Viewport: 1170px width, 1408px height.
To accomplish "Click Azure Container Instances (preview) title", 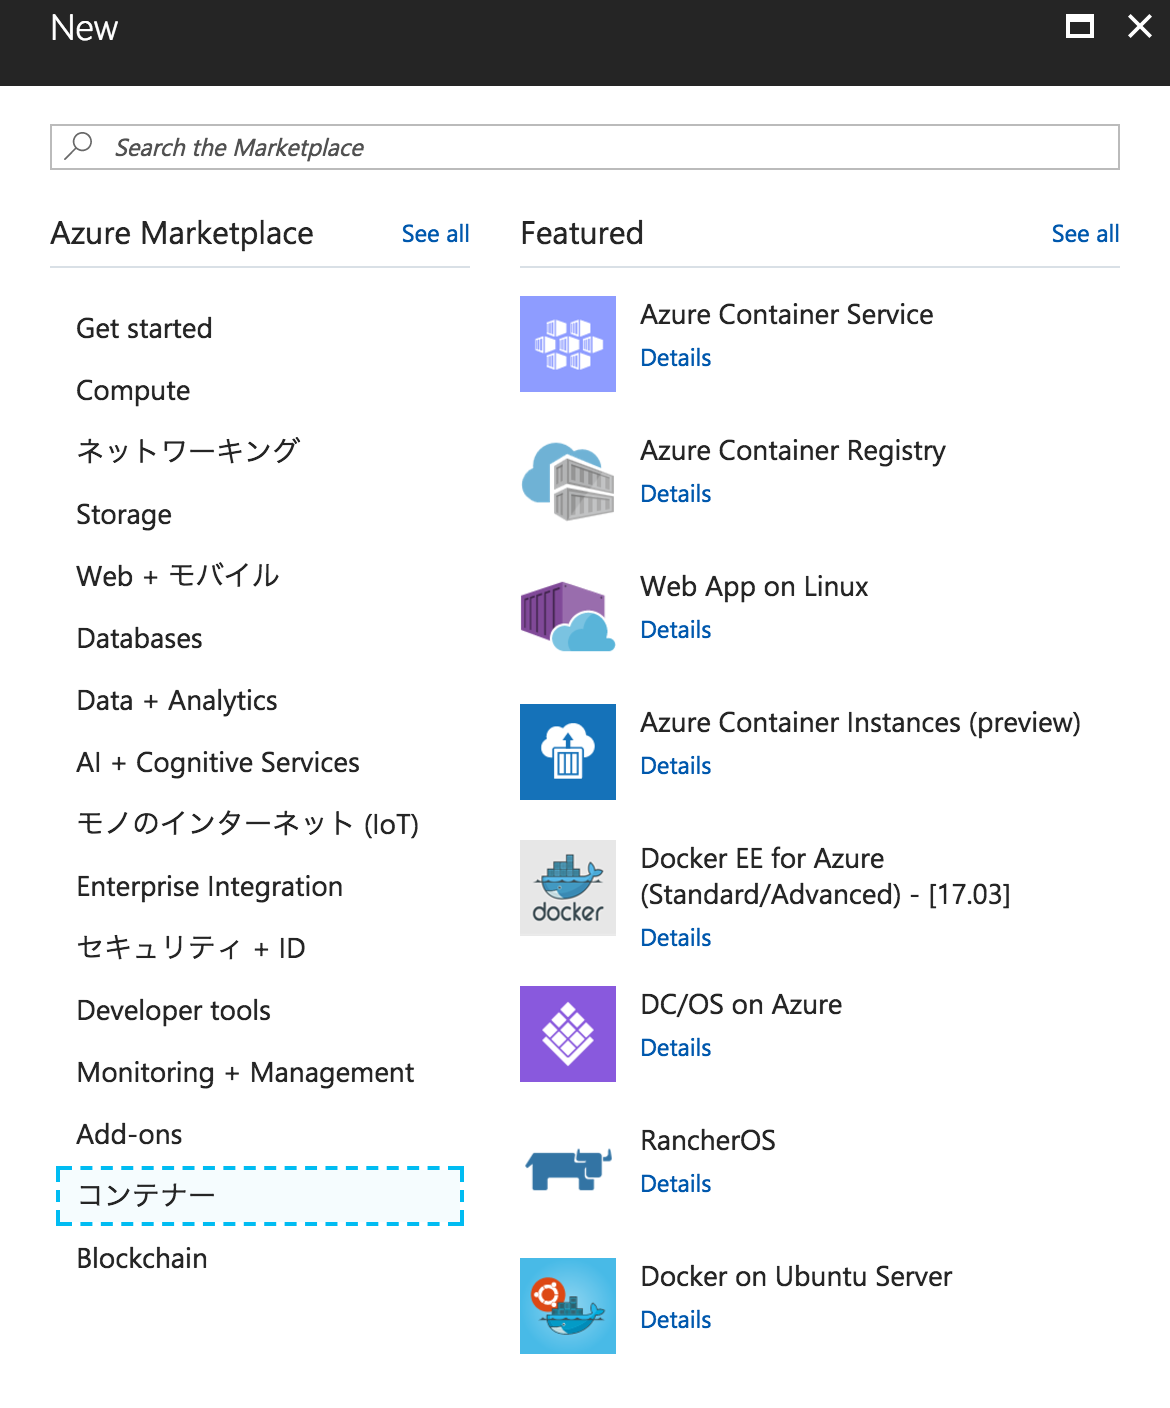I will point(861,723).
